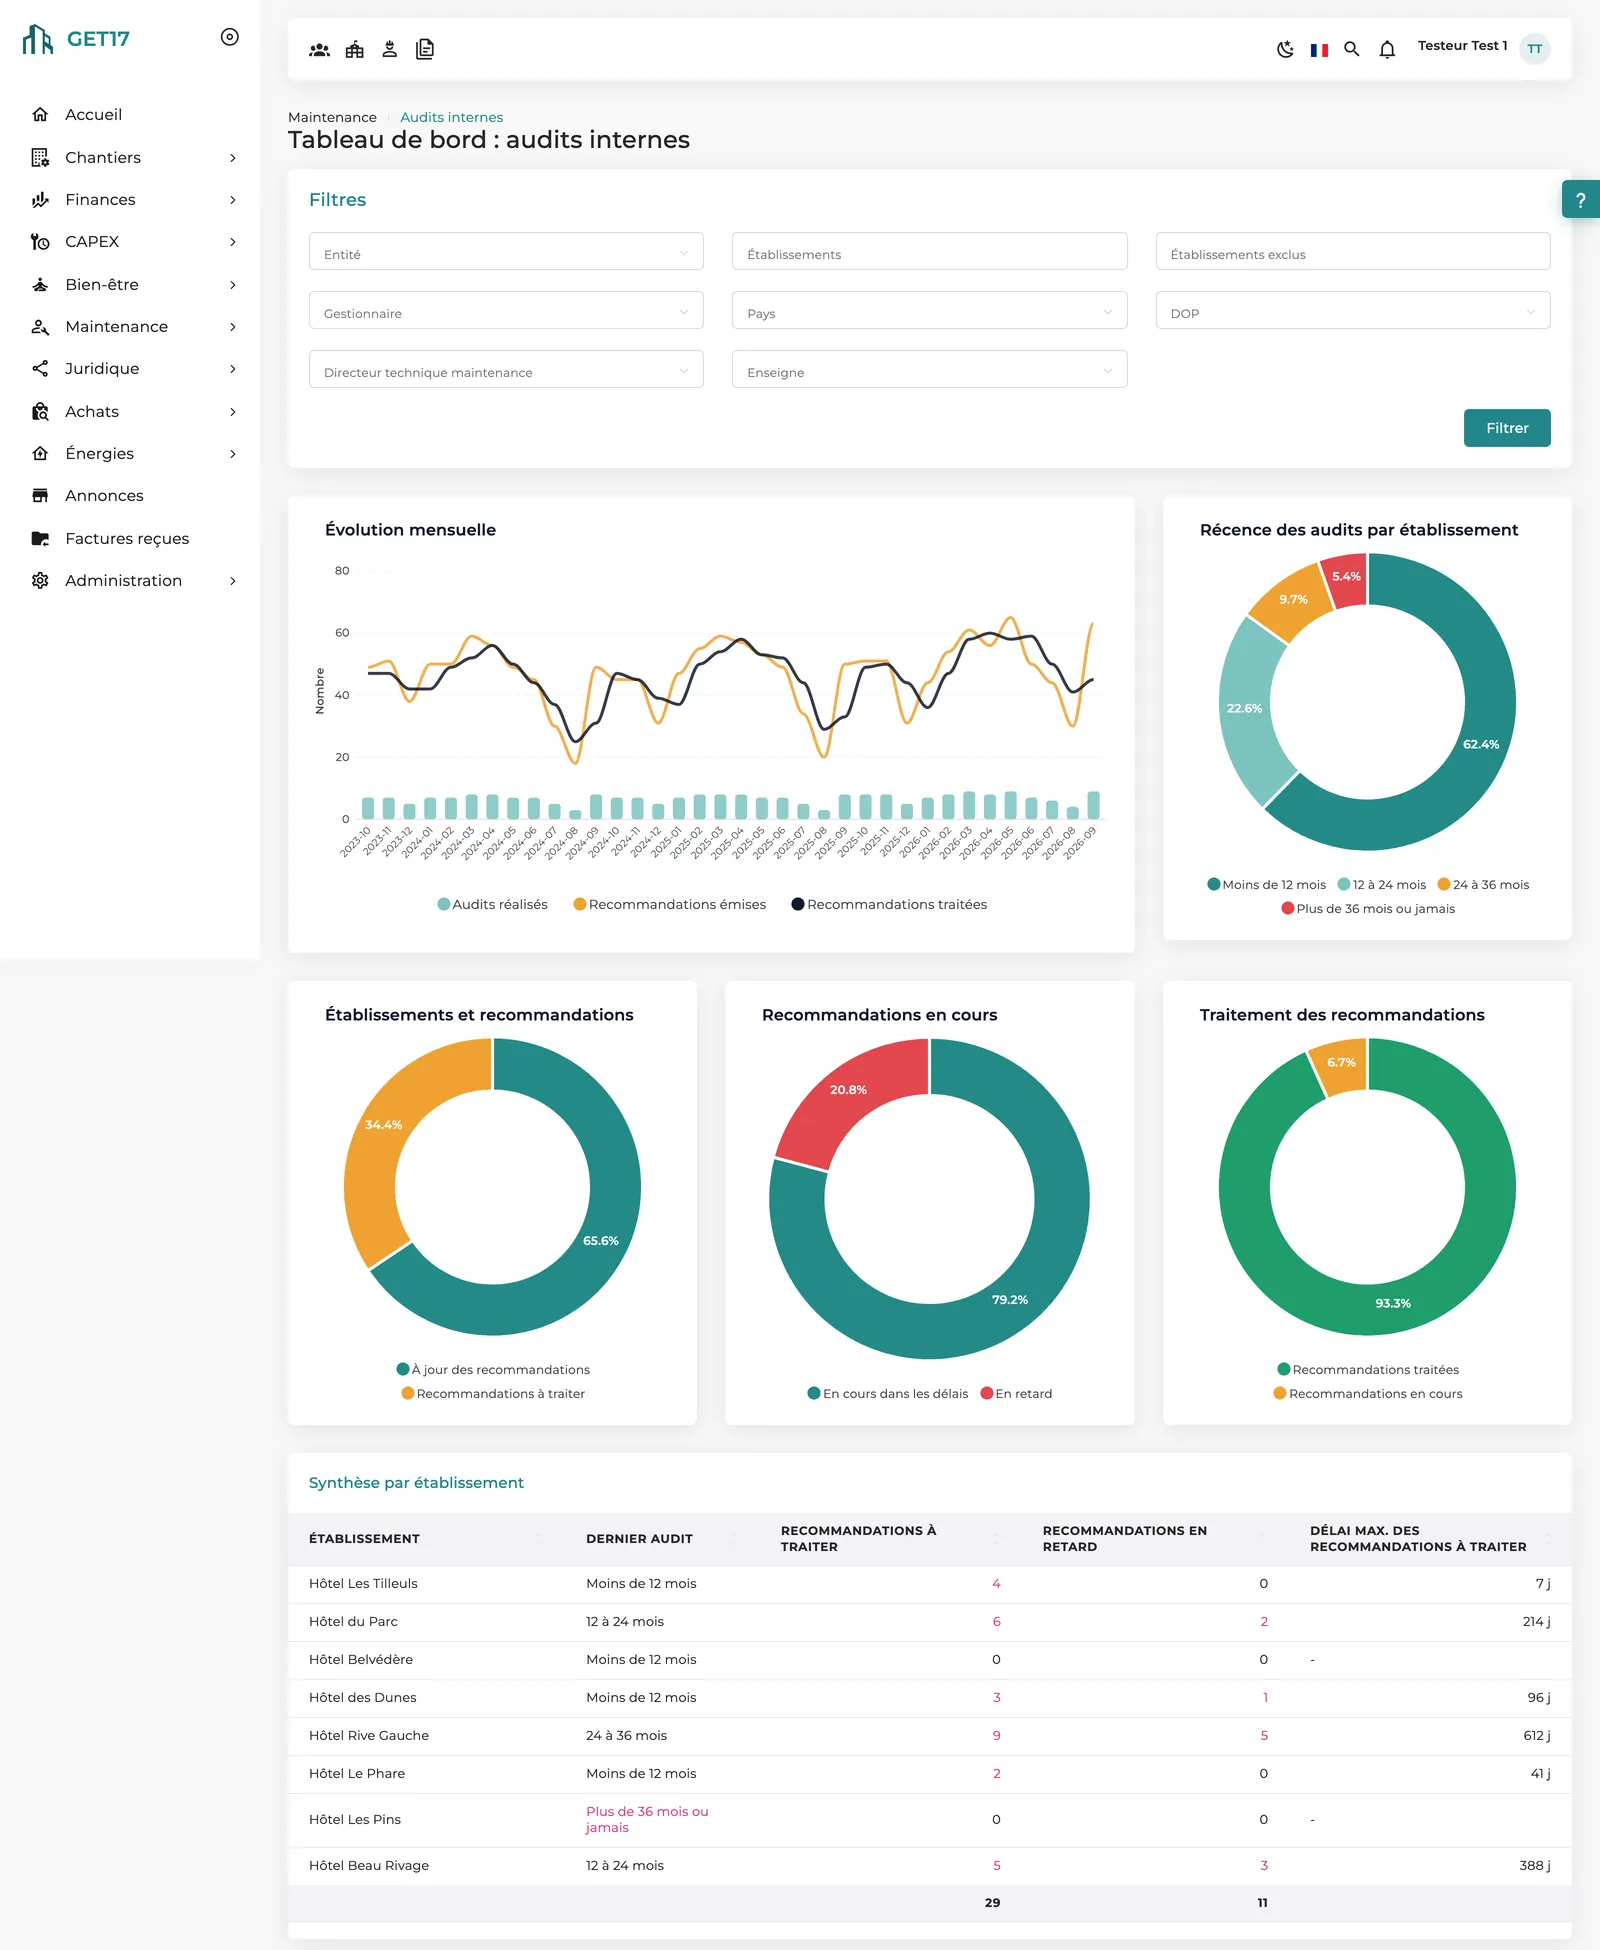Click the red Plus de 36 mois legend swatch
The height and width of the screenshot is (1950, 1600).
click(1288, 908)
